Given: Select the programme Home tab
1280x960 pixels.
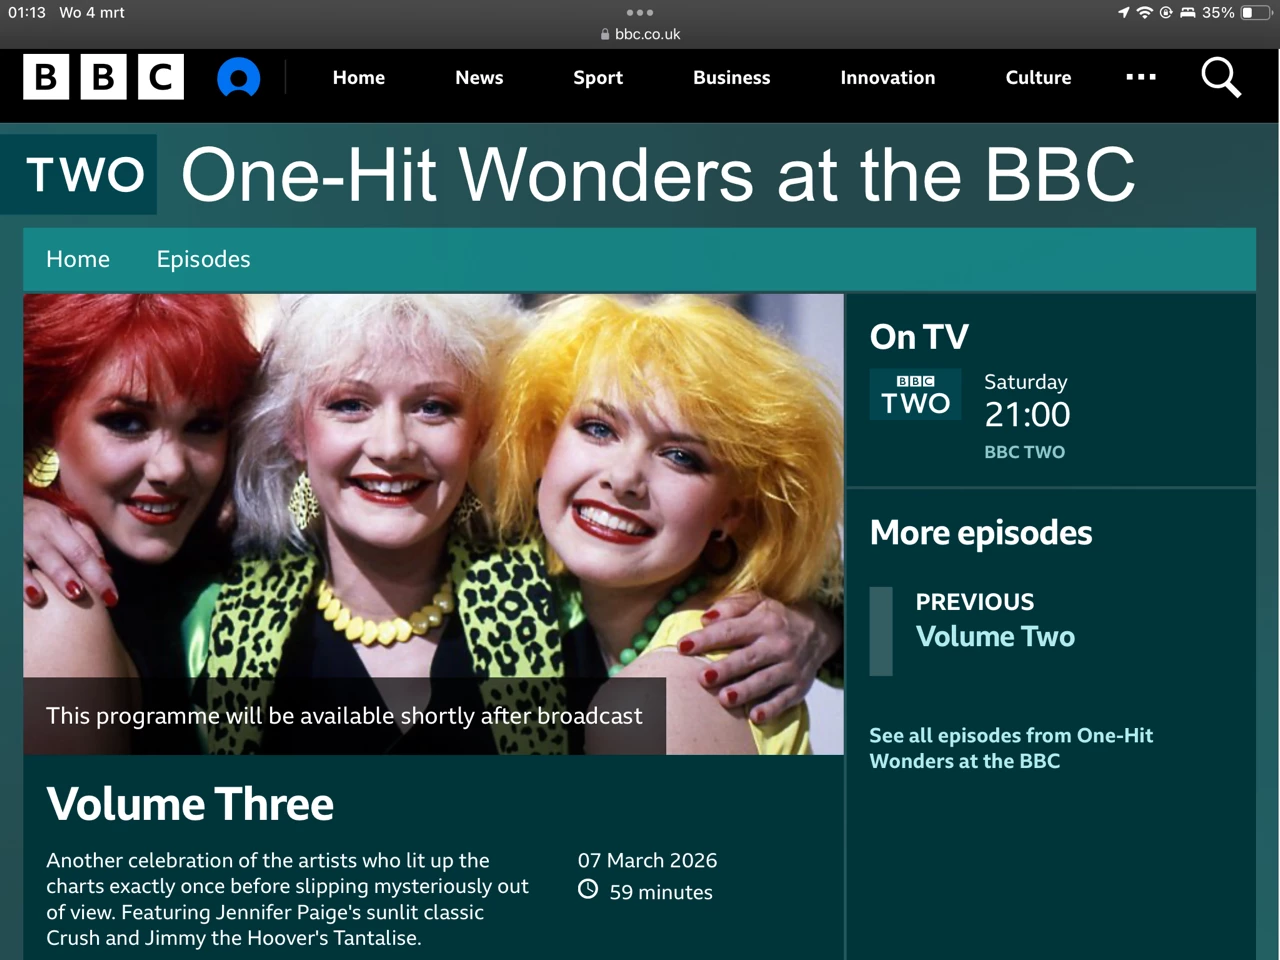Looking at the screenshot, I should click(78, 259).
